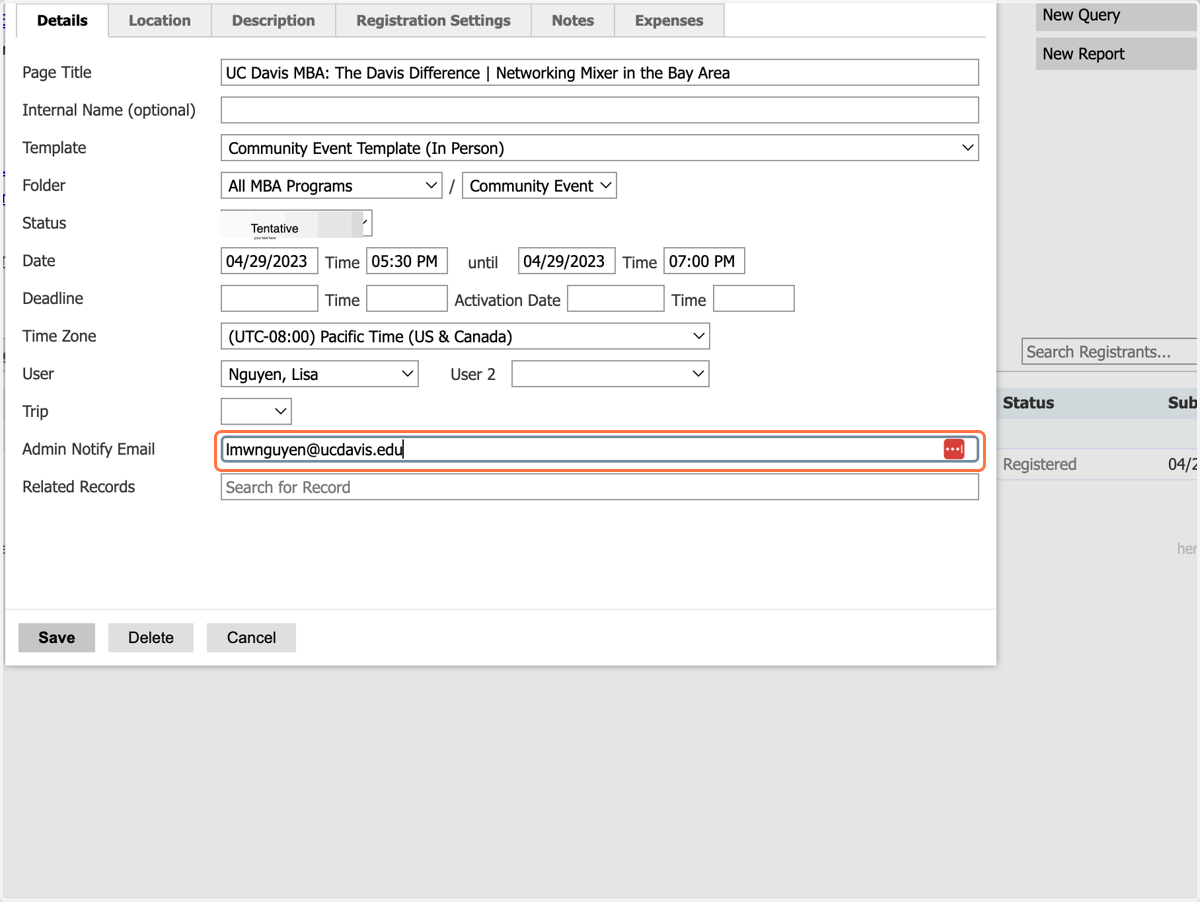The width and height of the screenshot is (1200, 902).
Task: Open the Template dropdown
Action: coord(599,148)
